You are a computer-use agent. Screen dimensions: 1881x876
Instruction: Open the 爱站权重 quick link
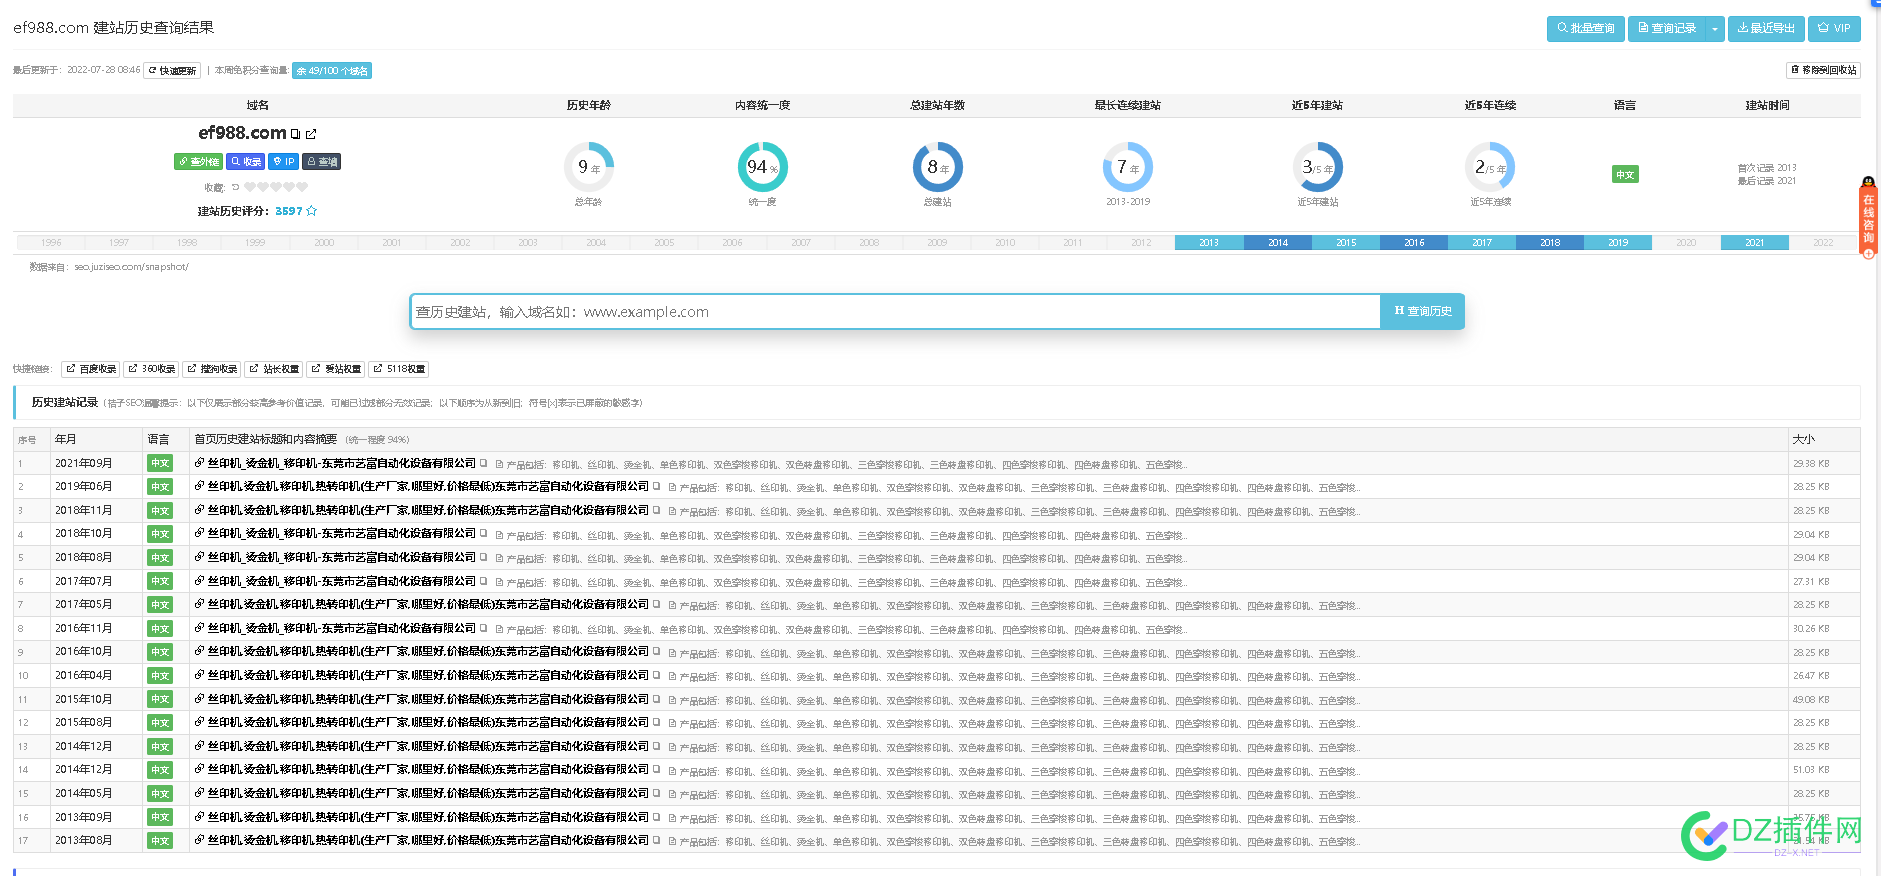pos(336,369)
